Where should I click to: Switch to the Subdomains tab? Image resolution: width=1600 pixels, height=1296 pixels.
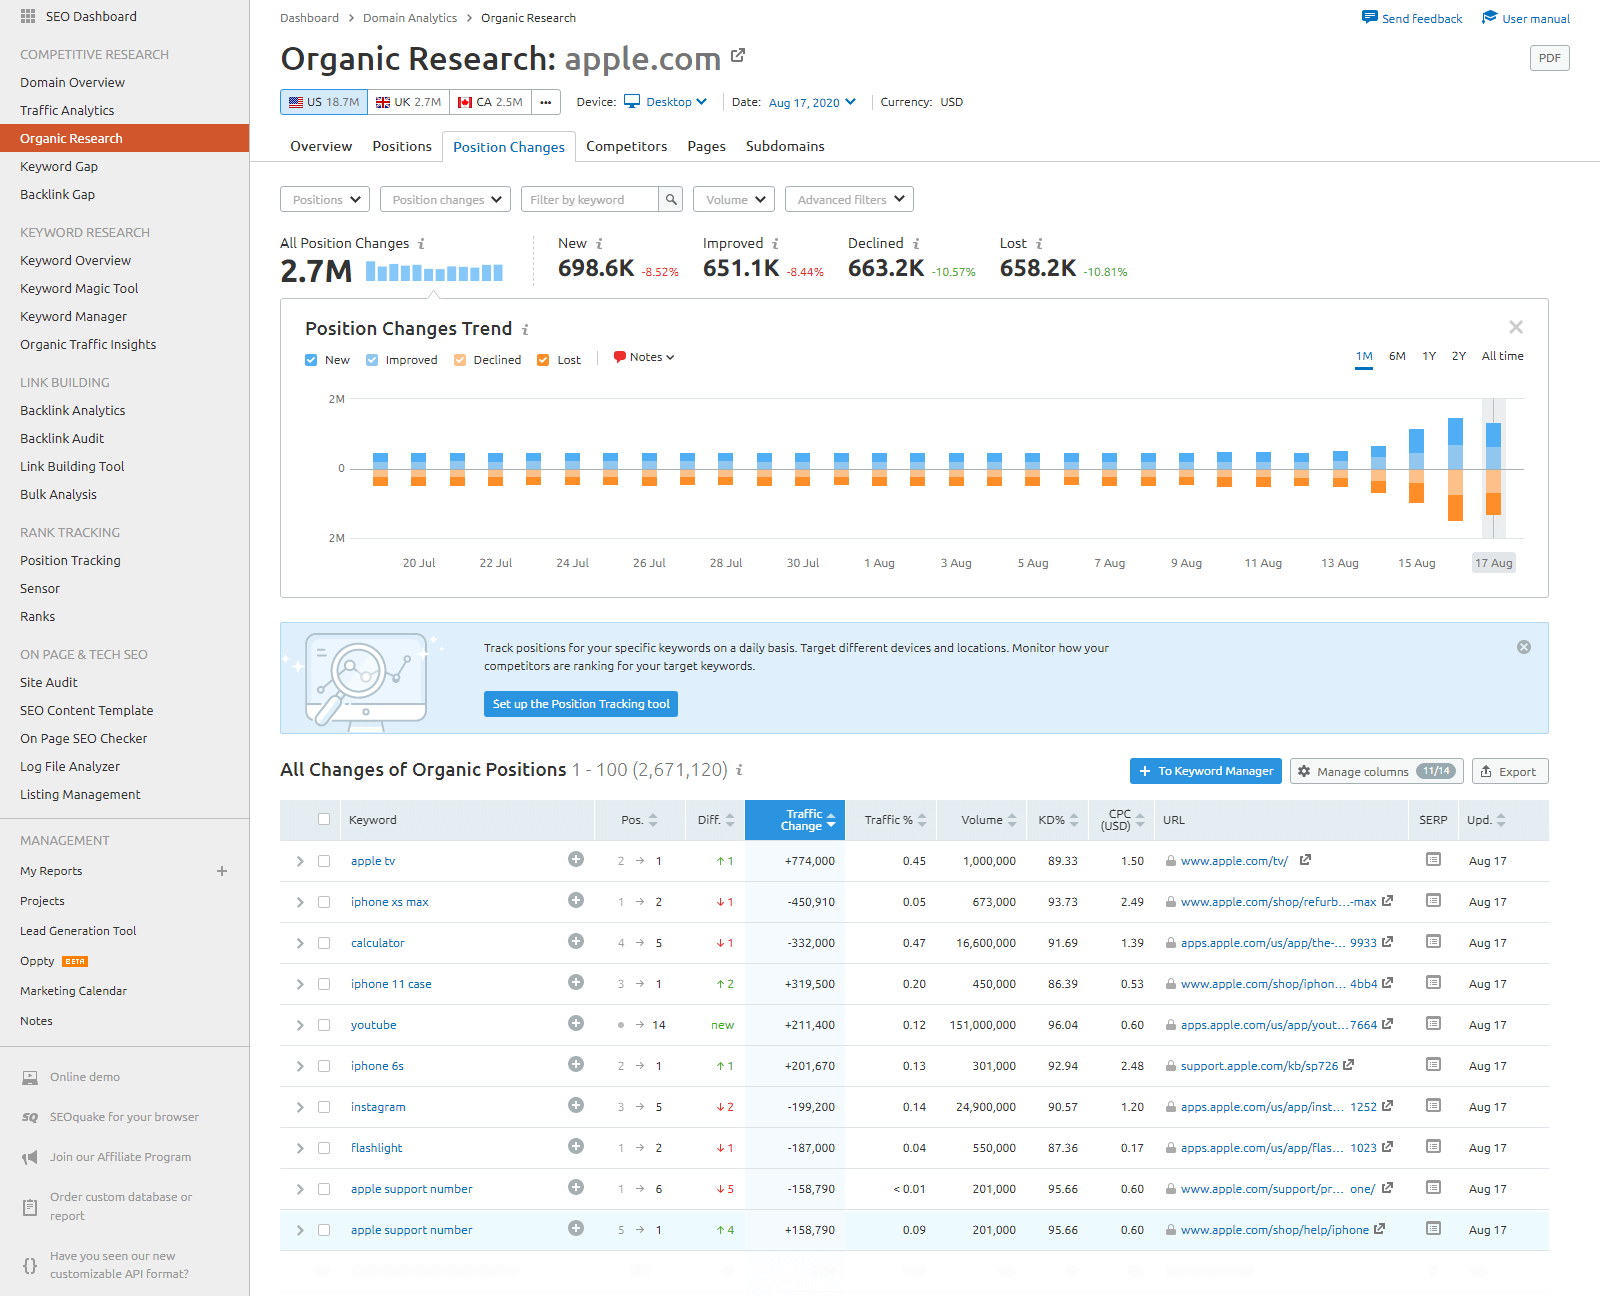785,146
